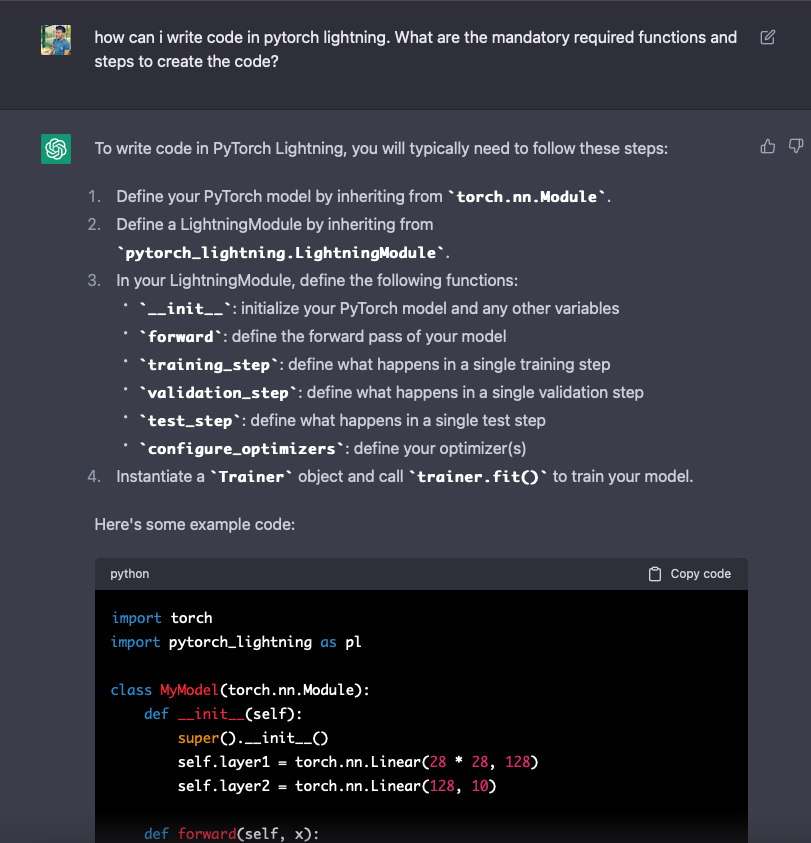
Task: Click `pytorch_lightning.LightningModule` inline code
Action: click(281, 253)
